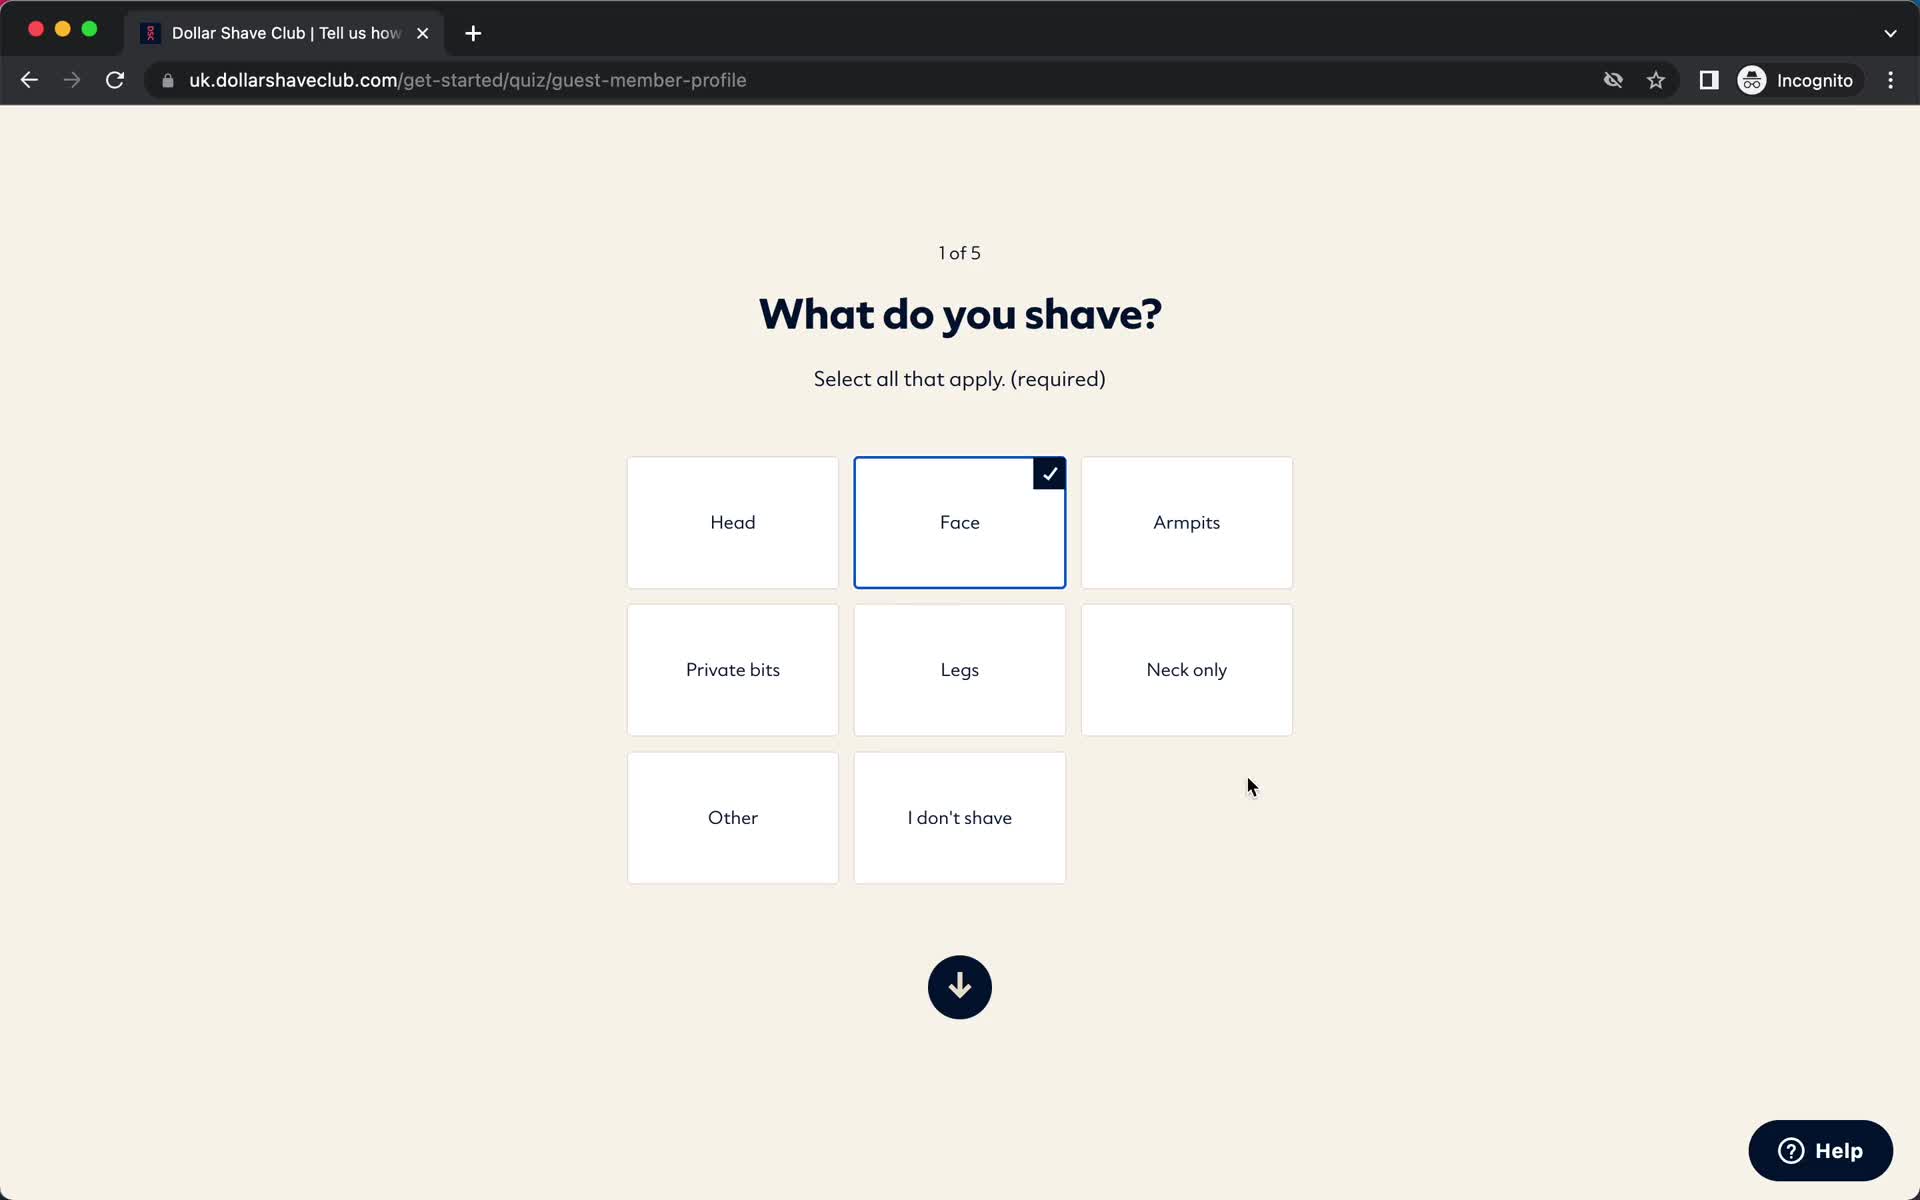1920x1200 pixels.
Task: Close the Dollar Shave Club tab
Action: tap(423, 33)
